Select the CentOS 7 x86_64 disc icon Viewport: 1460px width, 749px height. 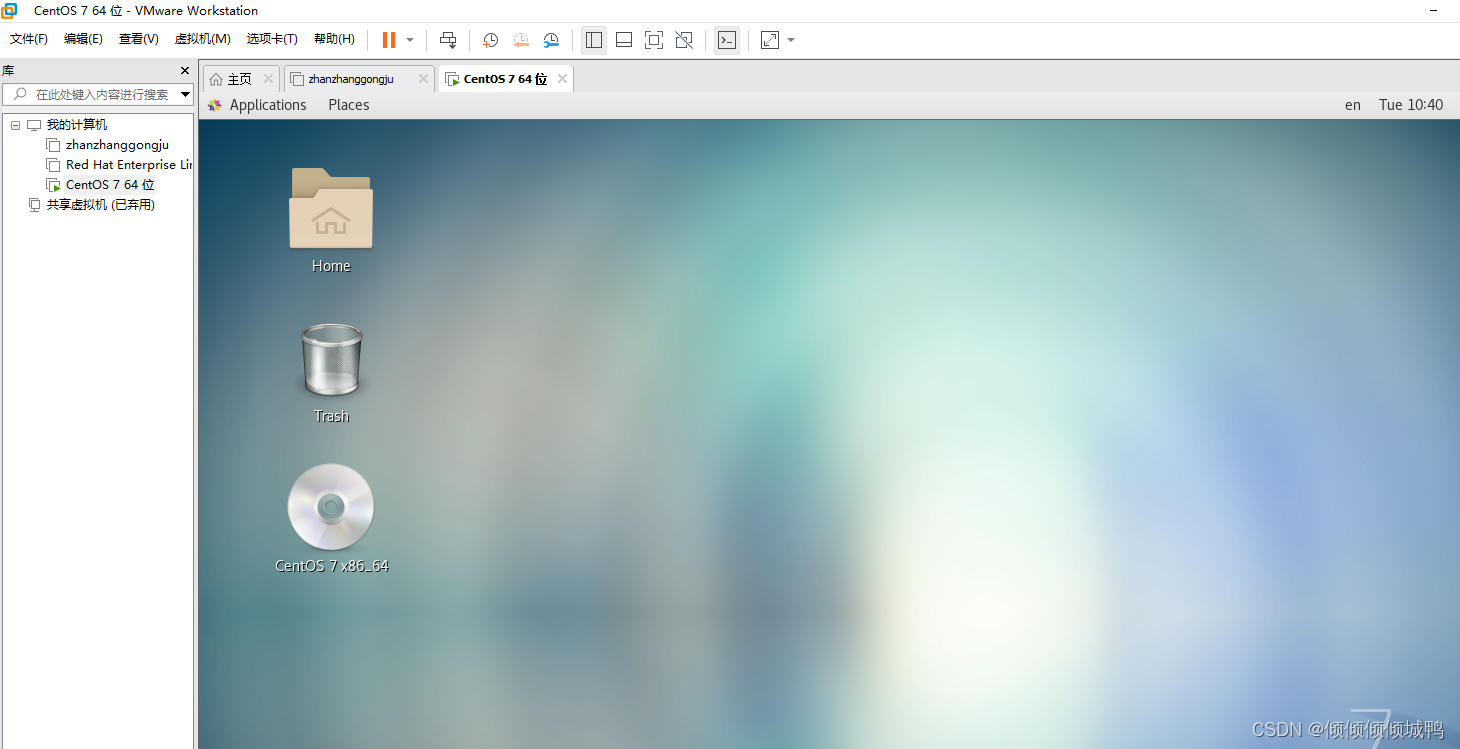pyautogui.click(x=331, y=518)
